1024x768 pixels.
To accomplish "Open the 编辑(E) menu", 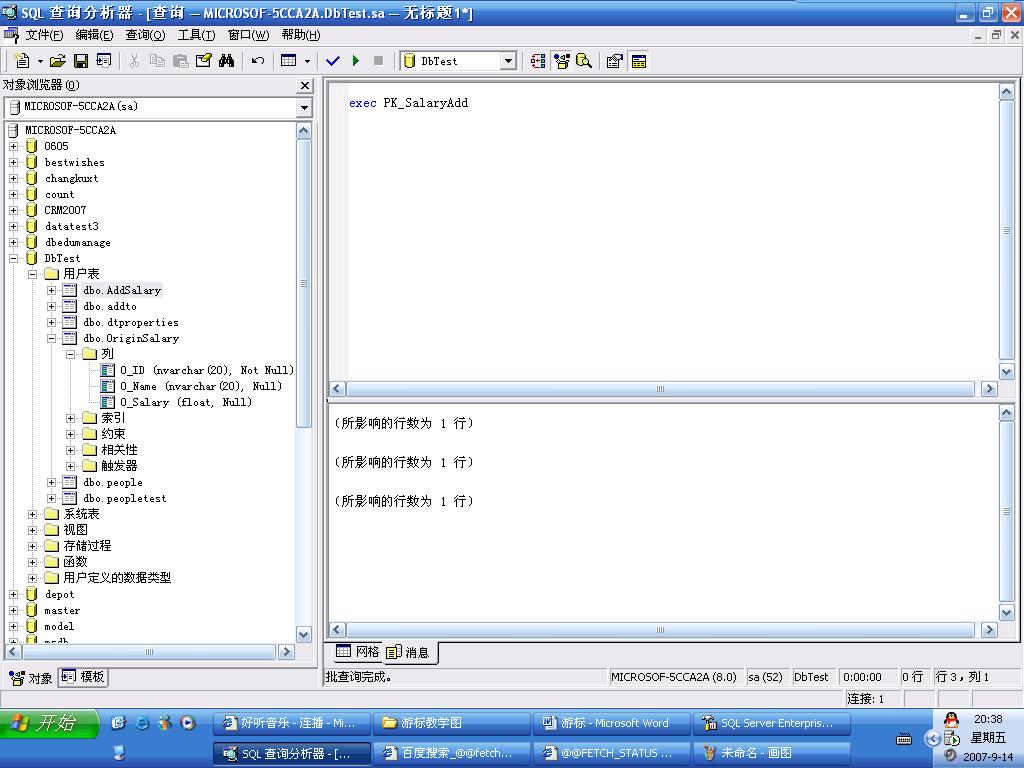I will click(x=95, y=35).
